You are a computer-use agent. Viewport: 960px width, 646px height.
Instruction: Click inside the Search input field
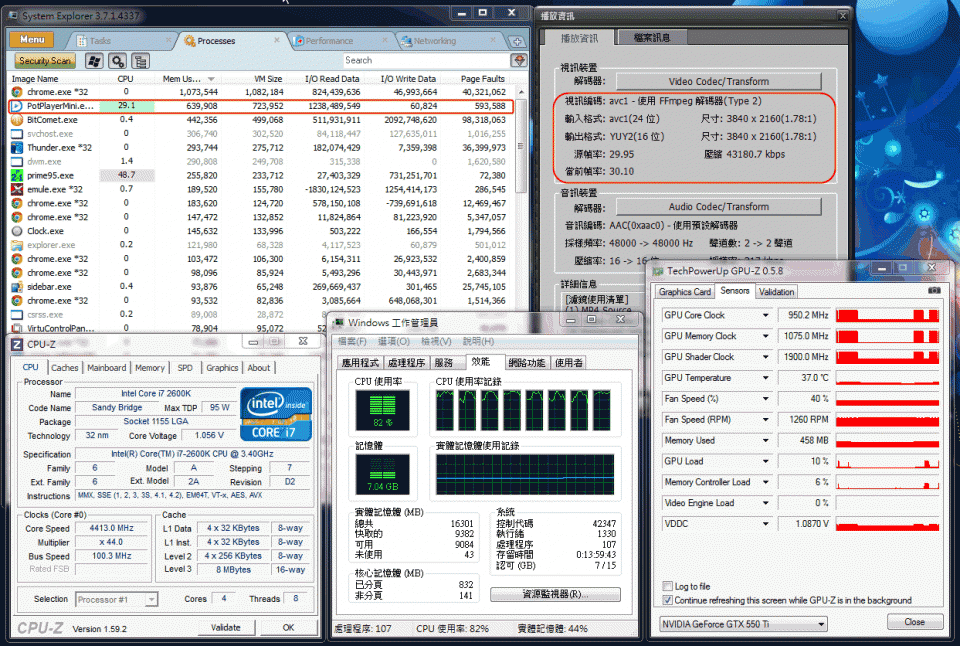pos(420,60)
